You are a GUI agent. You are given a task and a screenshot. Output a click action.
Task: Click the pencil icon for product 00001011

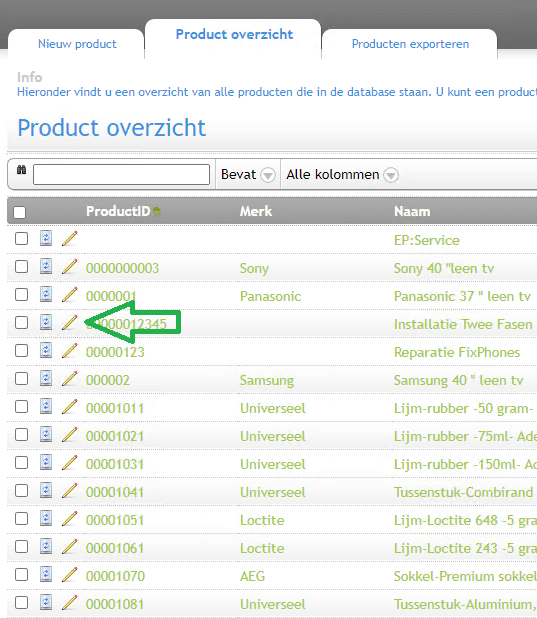click(x=69, y=407)
